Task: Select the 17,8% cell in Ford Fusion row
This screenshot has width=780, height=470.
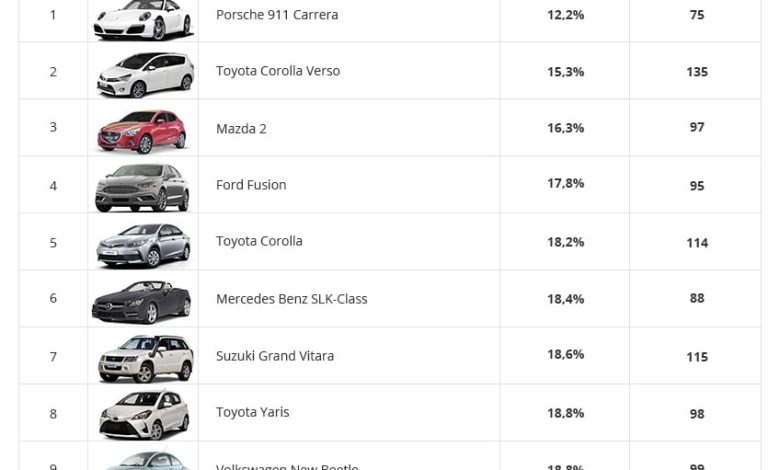Action: point(565,184)
